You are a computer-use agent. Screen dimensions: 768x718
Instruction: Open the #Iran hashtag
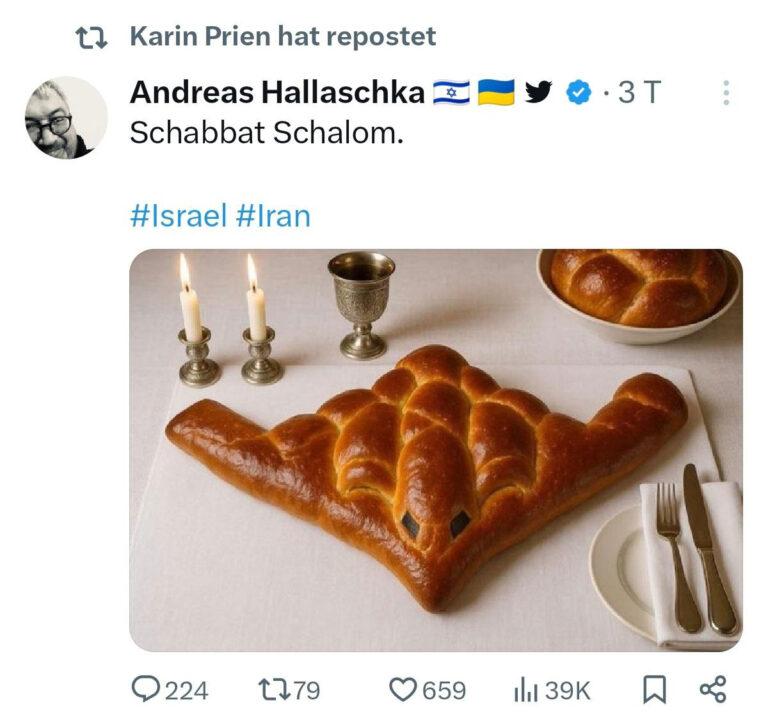[273, 216]
